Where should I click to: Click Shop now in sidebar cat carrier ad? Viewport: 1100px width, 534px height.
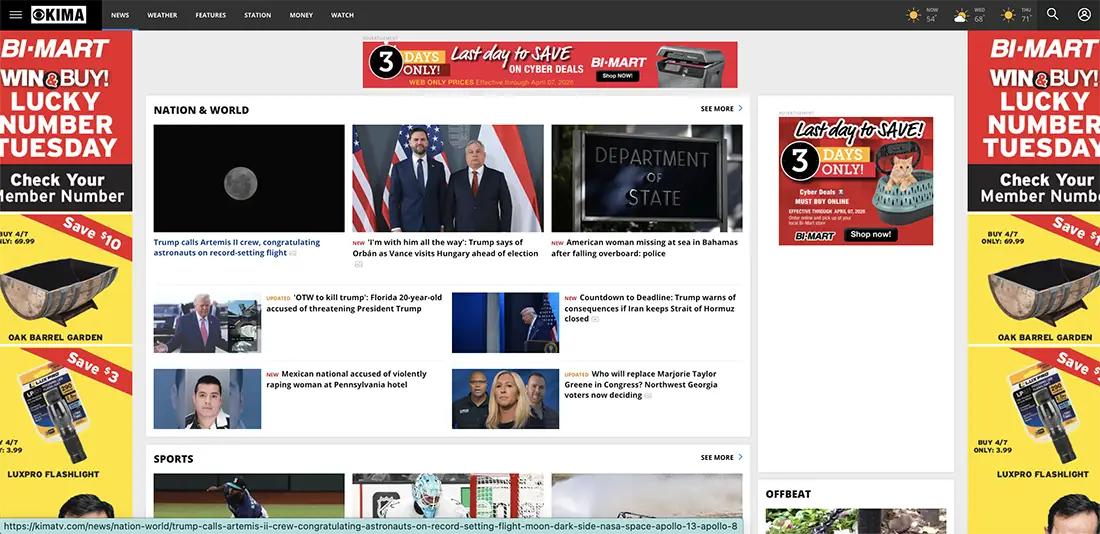pyautogui.click(x=871, y=235)
